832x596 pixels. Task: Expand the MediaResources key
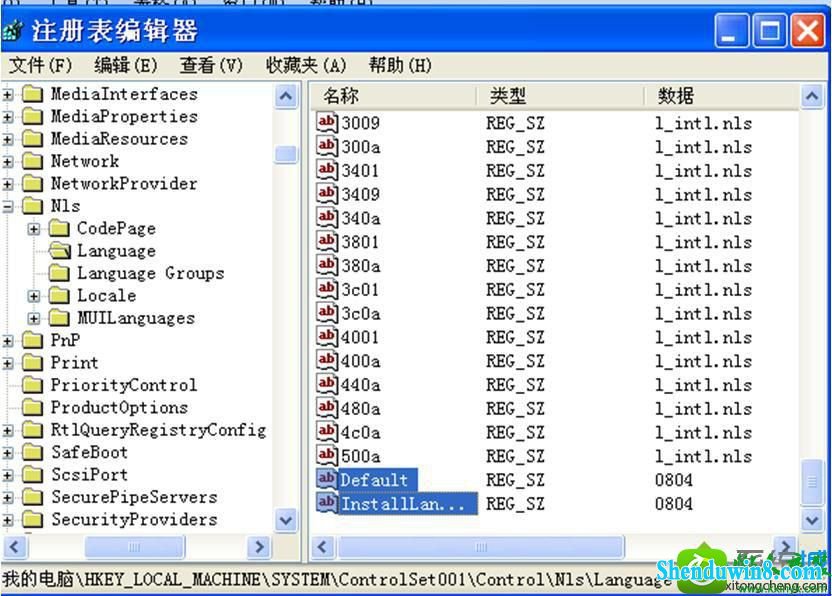coord(7,139)
